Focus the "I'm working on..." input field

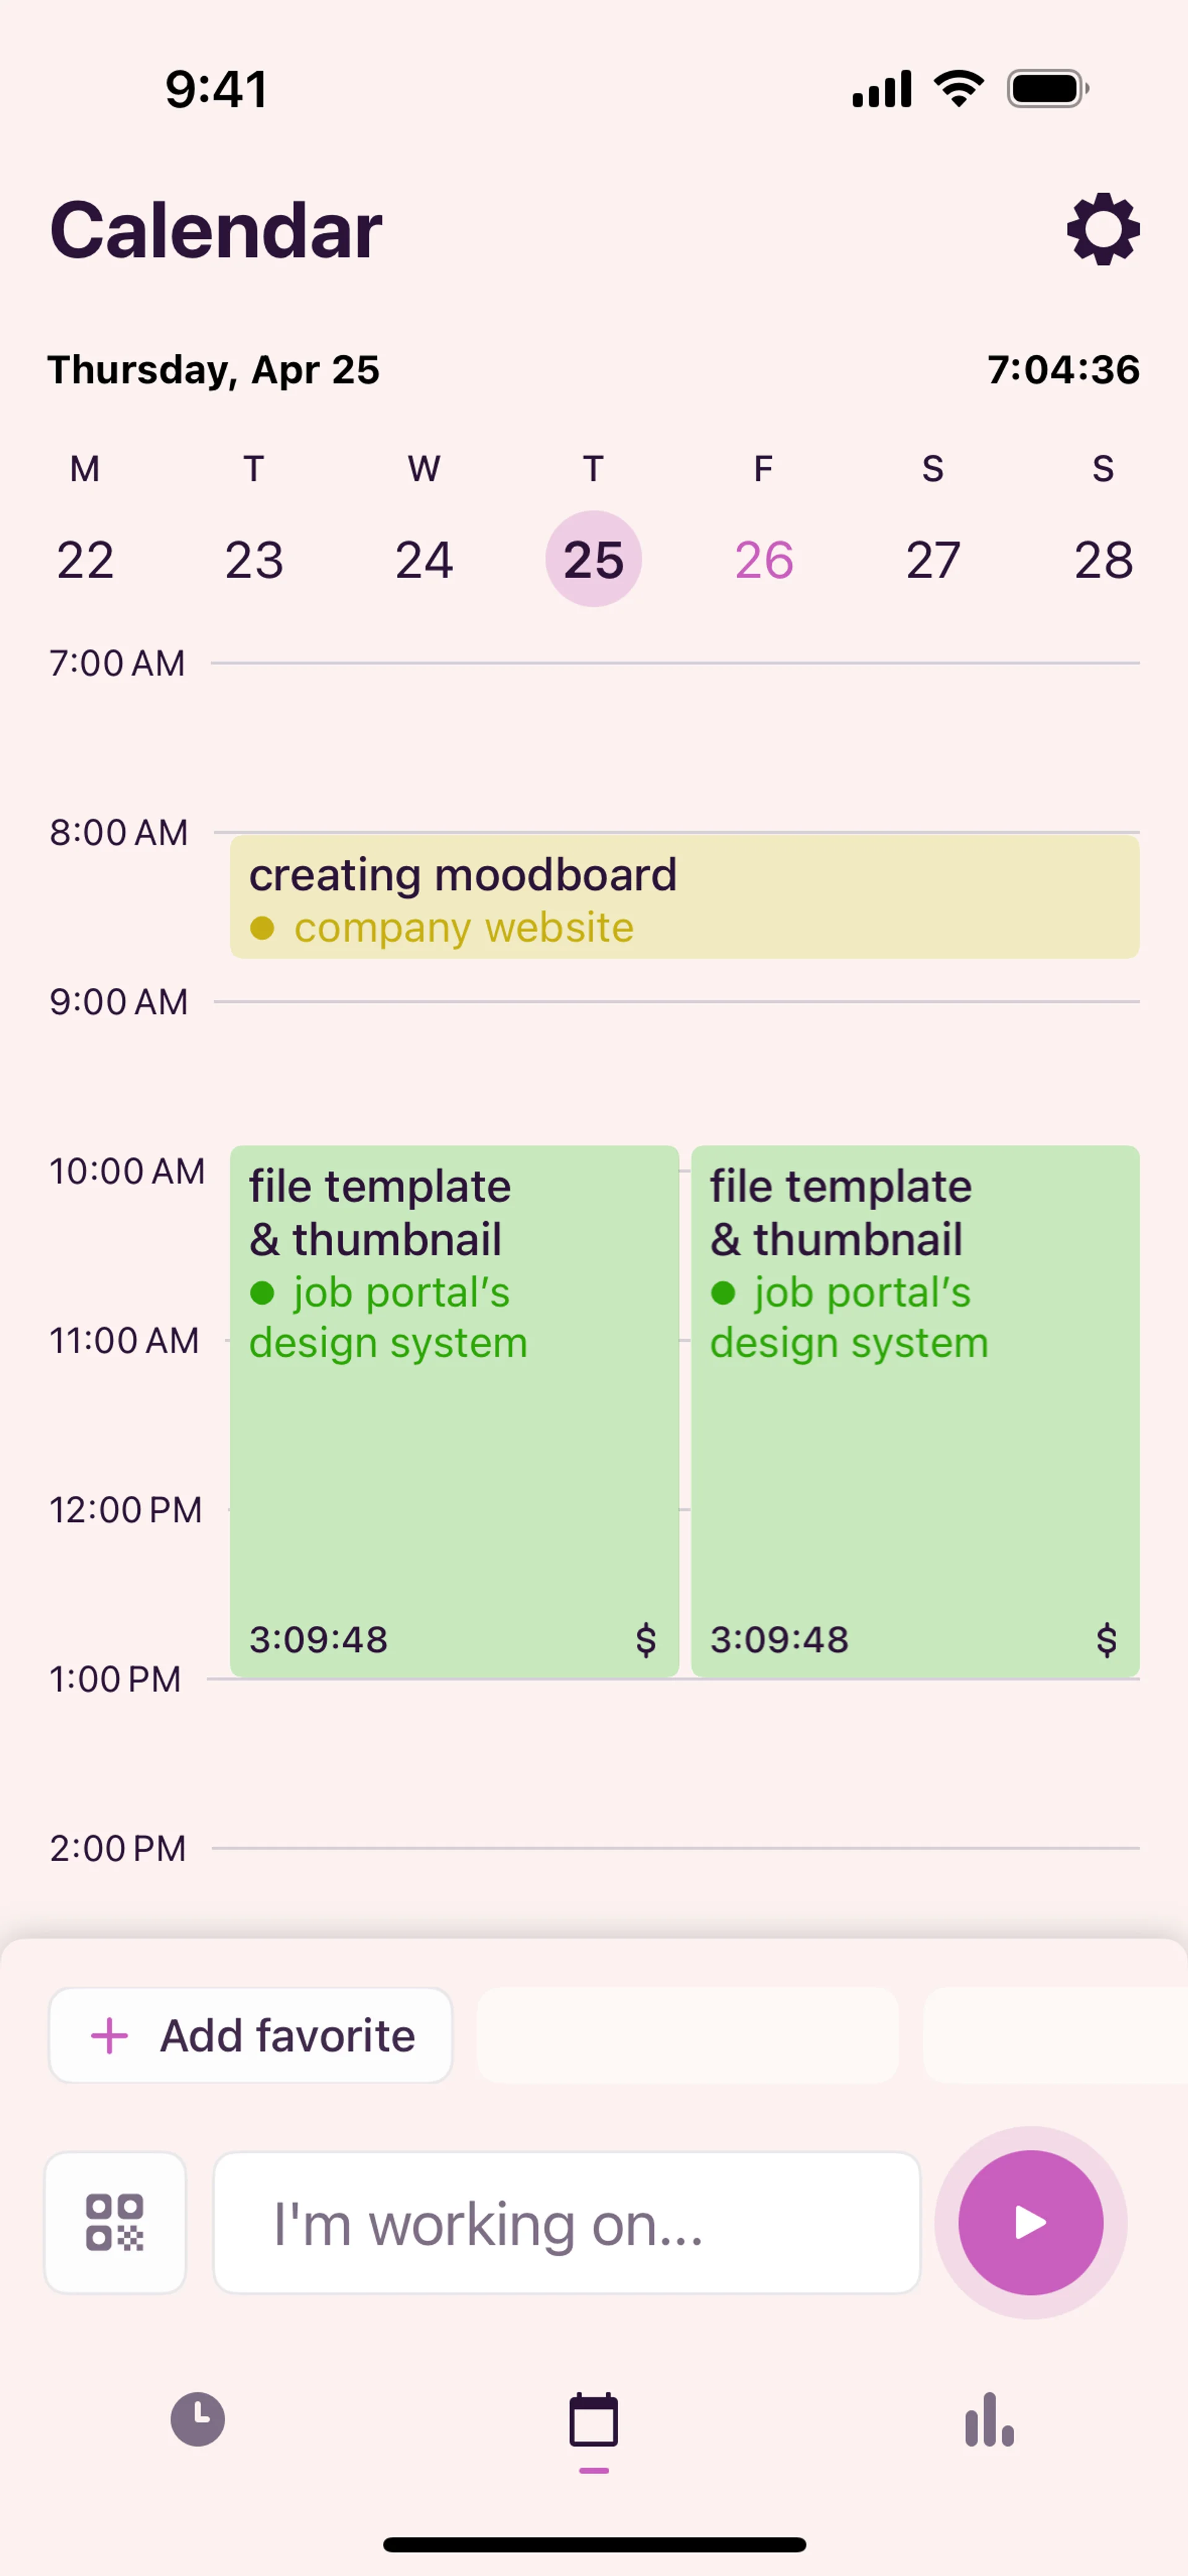(566, 2223)
